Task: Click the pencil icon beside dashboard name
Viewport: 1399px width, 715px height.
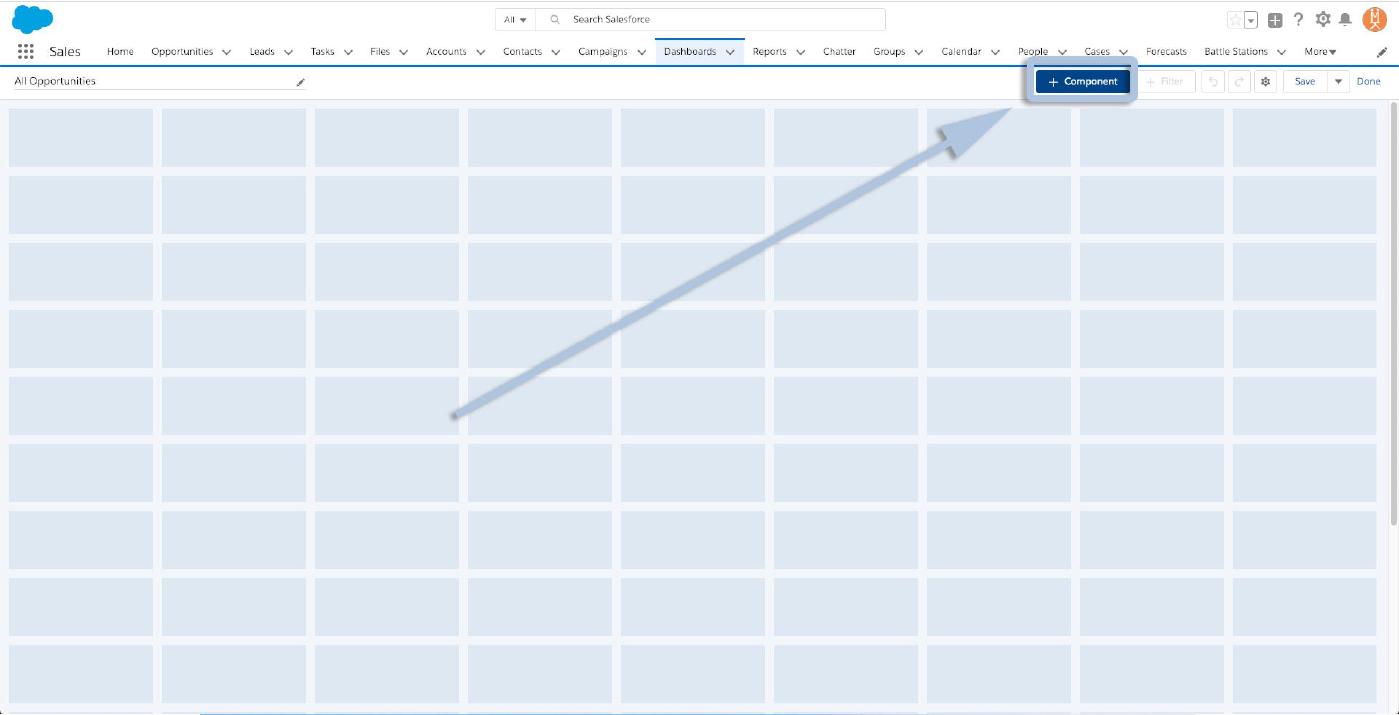Action: coord(300,82)
